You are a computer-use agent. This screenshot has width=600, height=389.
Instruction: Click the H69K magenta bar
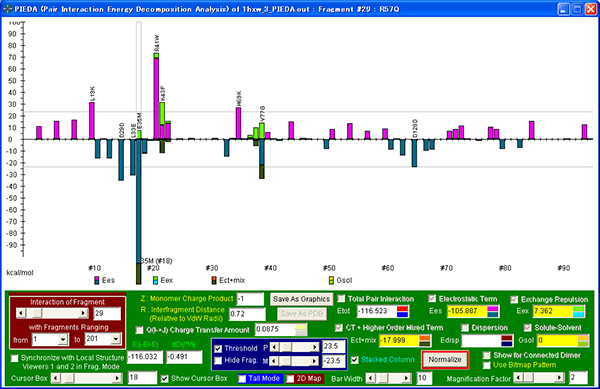click(238, 124)
